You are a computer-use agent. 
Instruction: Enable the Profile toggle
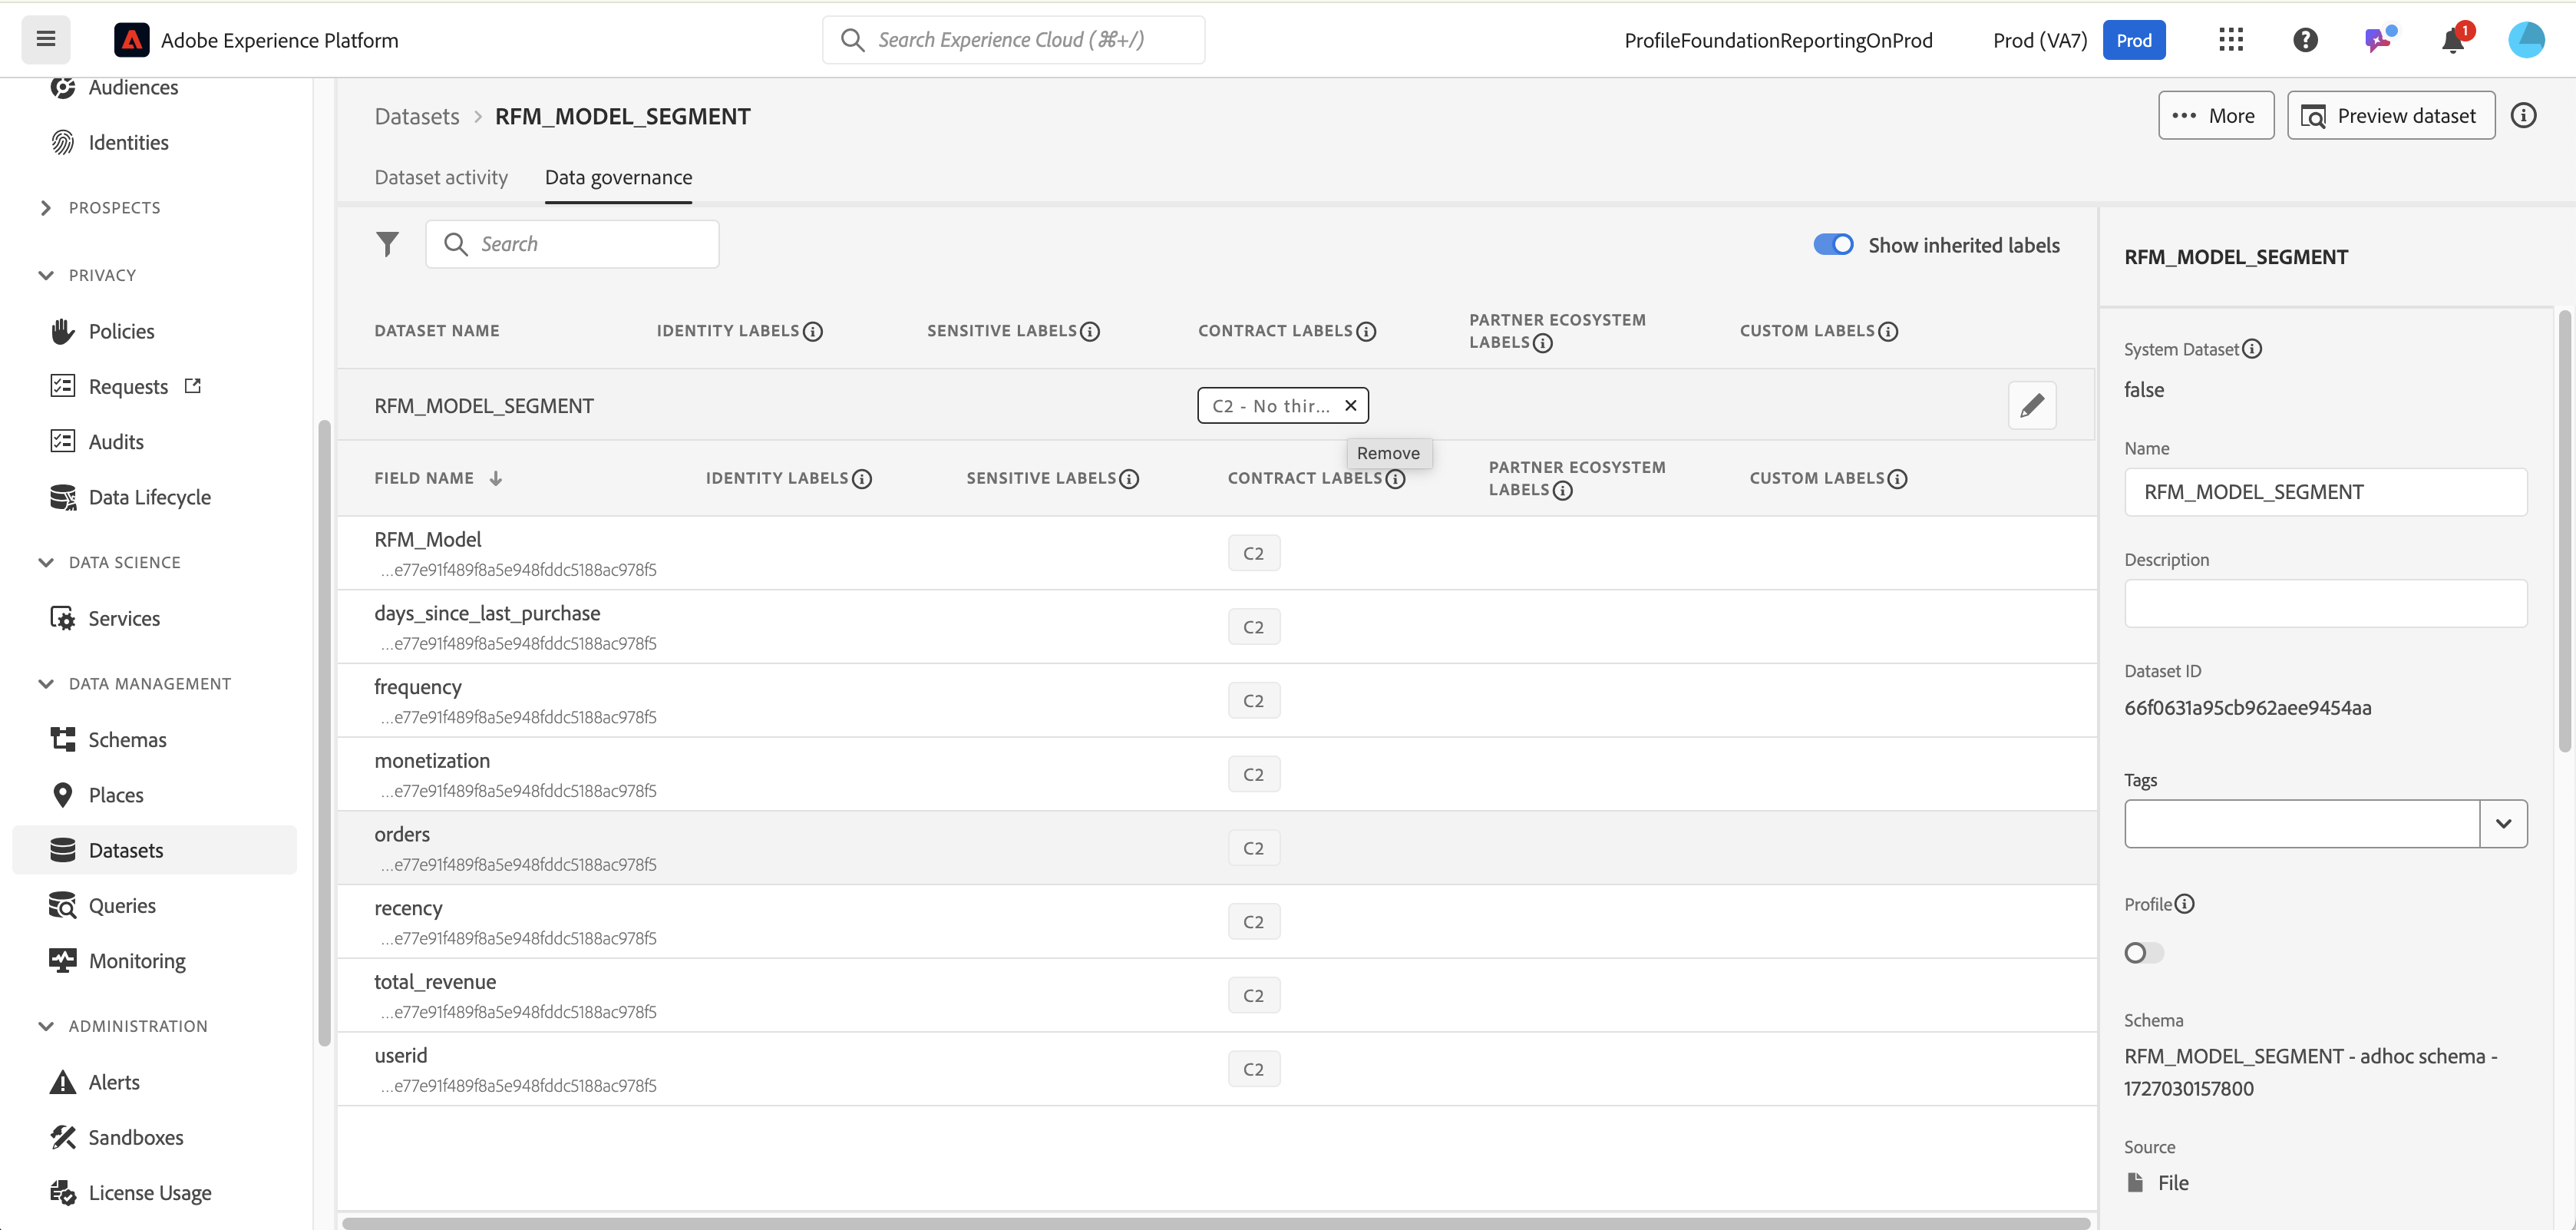(x=2143, y=952)
